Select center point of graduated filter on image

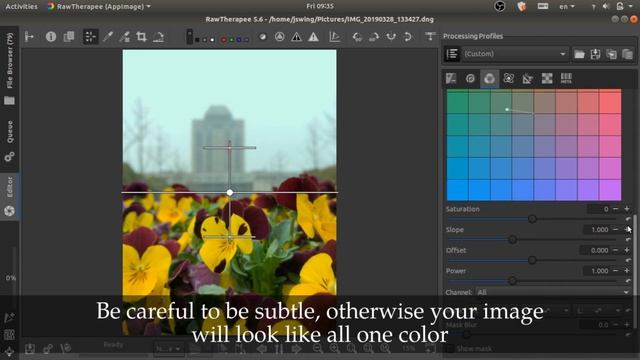230,192
